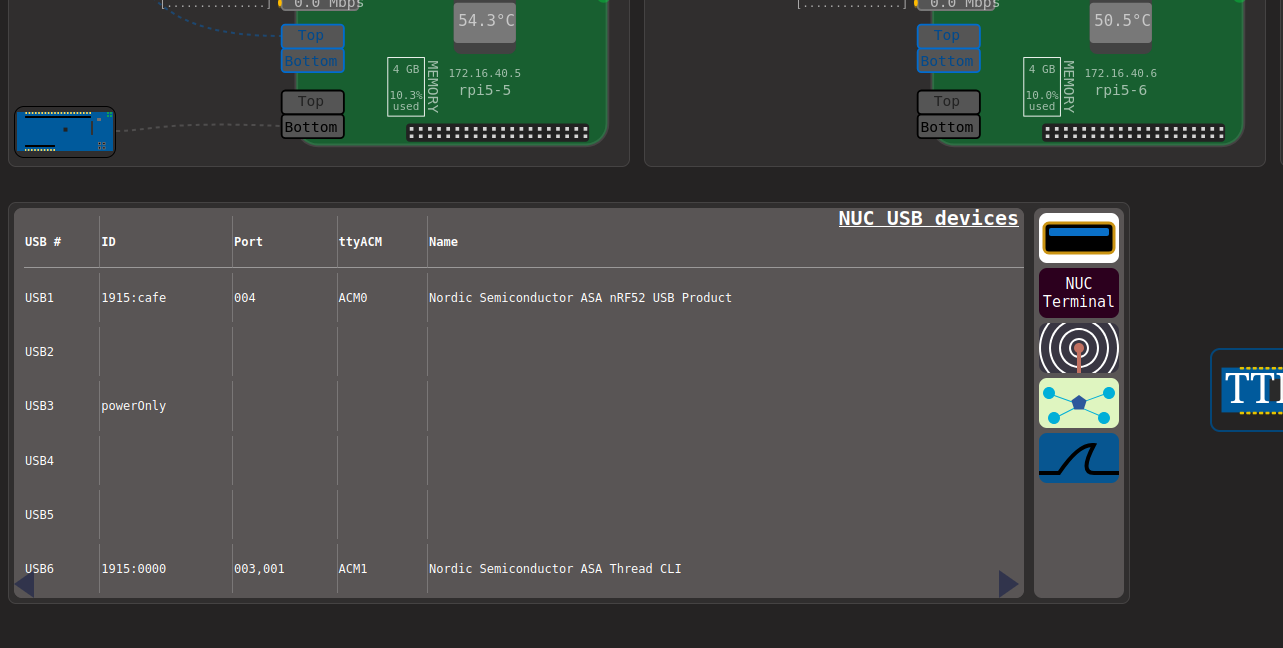Open the Wireshark shark fin icon
The image size is (1283, 648).
1078,458
